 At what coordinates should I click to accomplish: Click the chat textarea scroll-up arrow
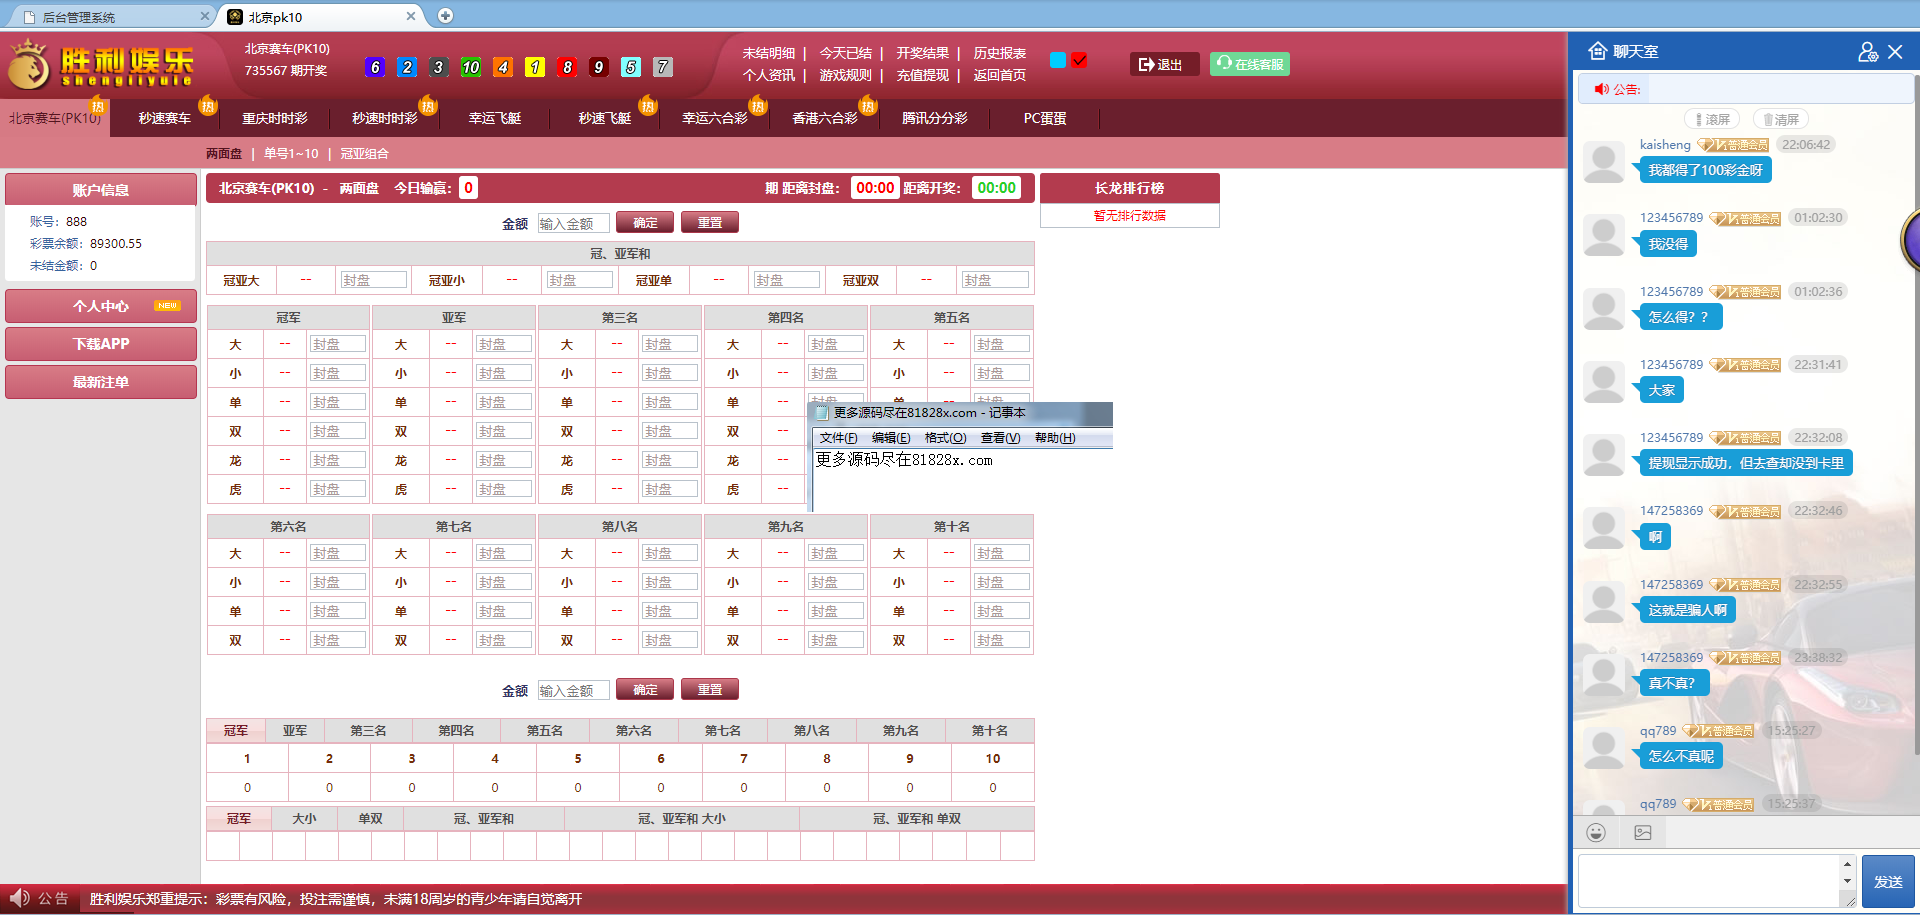(1847, 864)
